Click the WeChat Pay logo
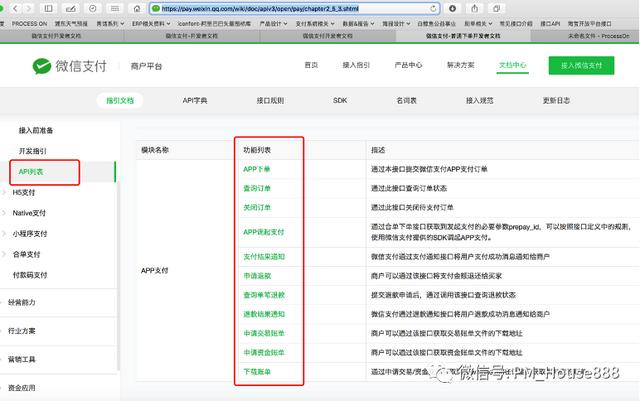640x401 pixels. click(x=69, y=66)
